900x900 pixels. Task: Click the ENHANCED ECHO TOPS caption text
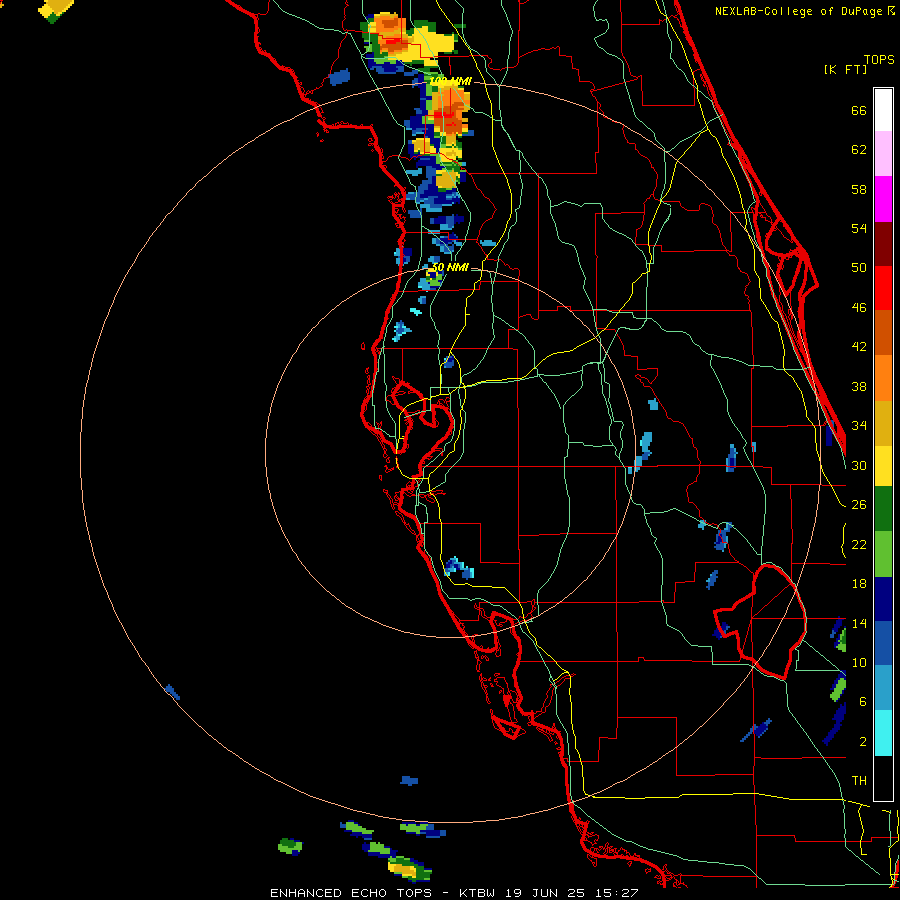pos(351,893)
